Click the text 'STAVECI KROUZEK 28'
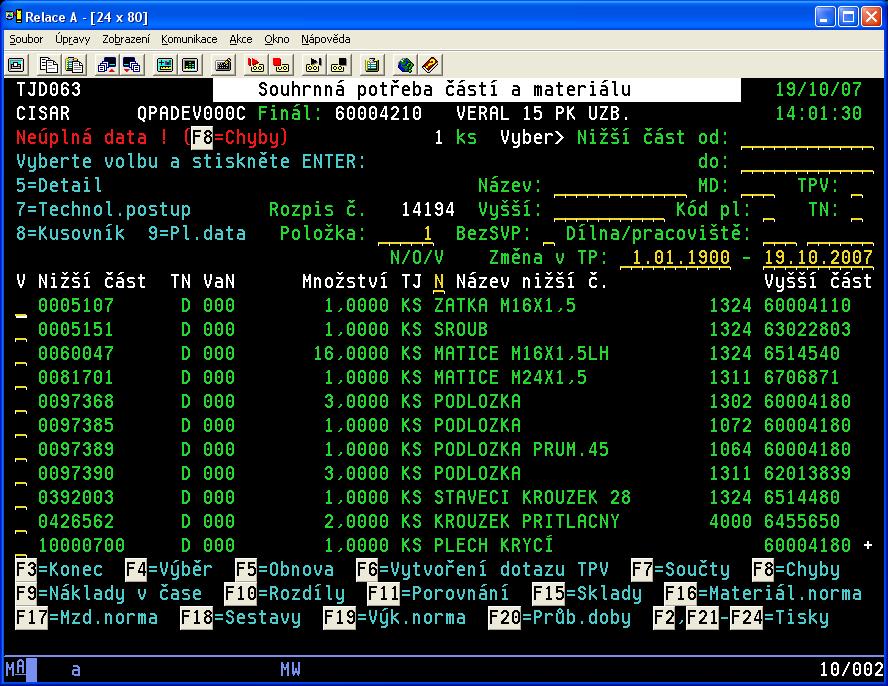Image resolution: width=888 pixels, height=686 pixels. click(x=532, y=497)
